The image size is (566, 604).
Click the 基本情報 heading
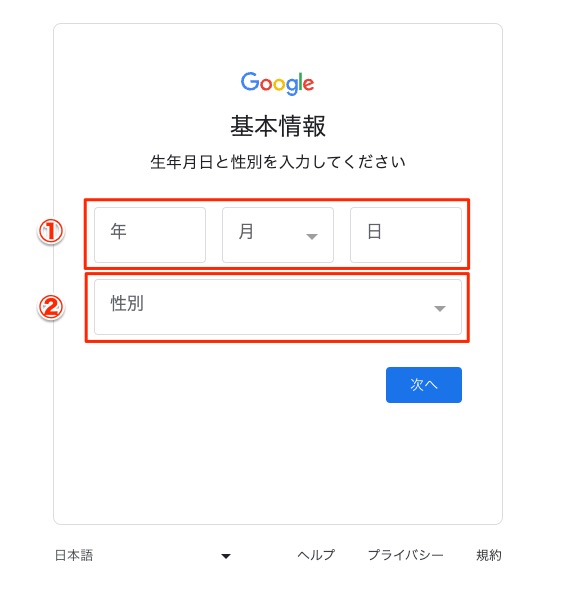click(x=278, y=126)
